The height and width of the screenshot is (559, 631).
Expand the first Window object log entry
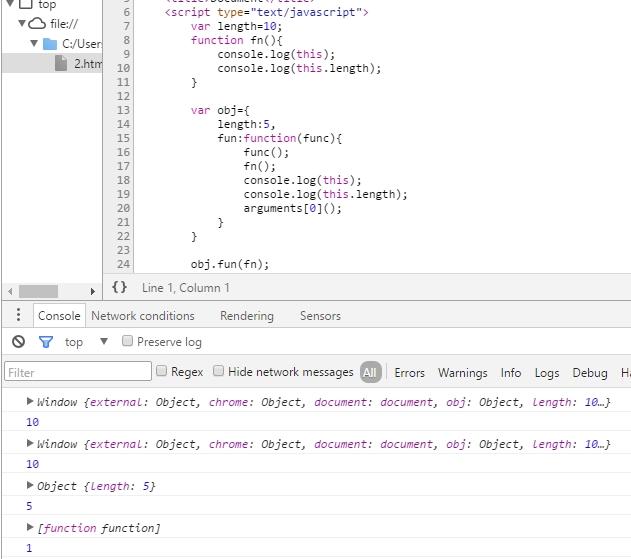[x=29, y=401]
